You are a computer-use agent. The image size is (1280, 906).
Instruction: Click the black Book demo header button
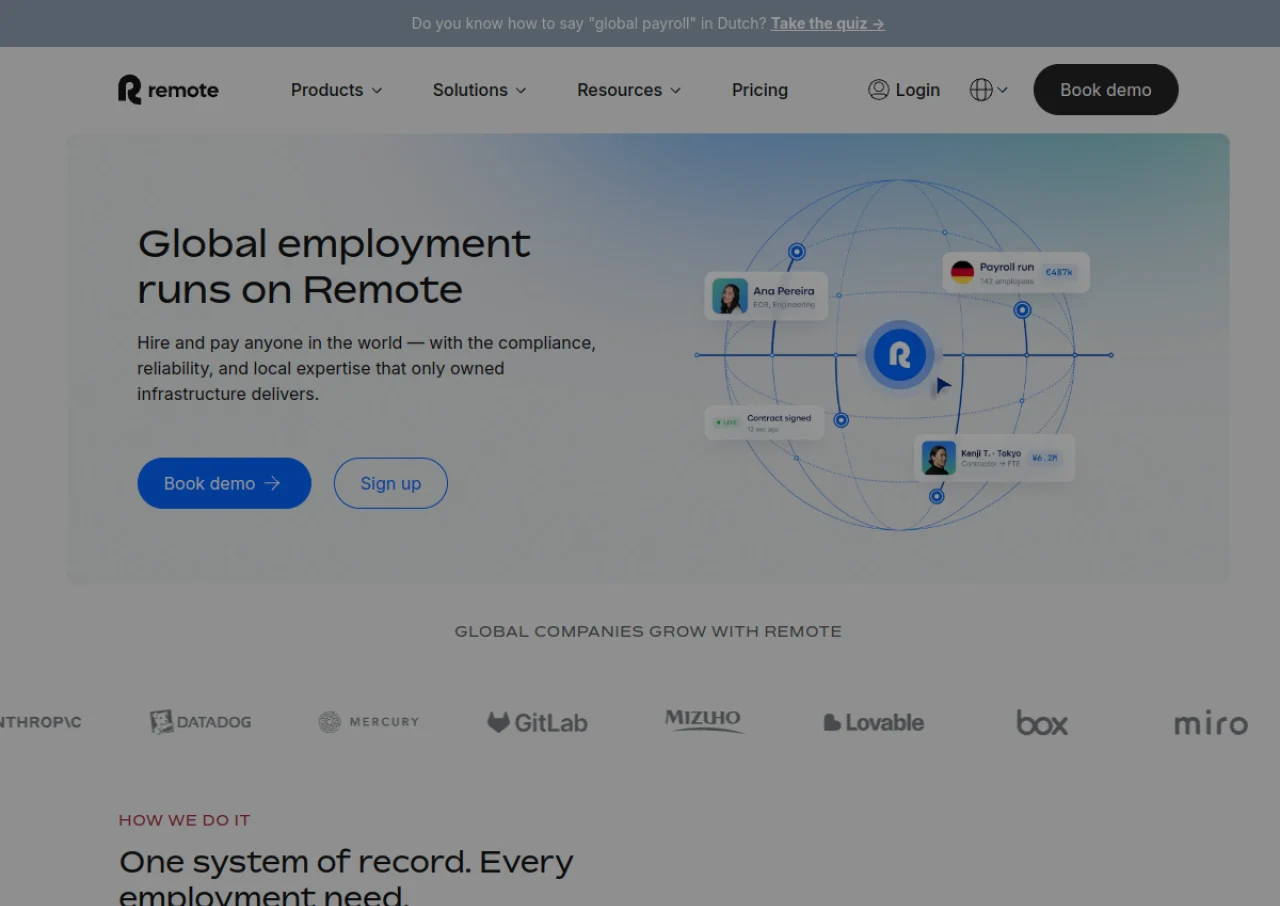pyautogui.click(x=1106, y=90)
